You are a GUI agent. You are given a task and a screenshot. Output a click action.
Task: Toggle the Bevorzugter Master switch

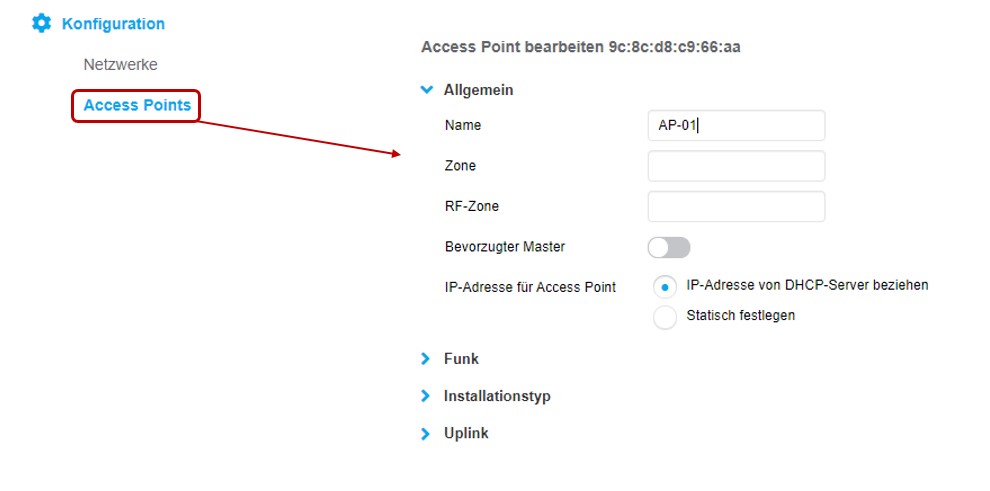click(669, 247)
